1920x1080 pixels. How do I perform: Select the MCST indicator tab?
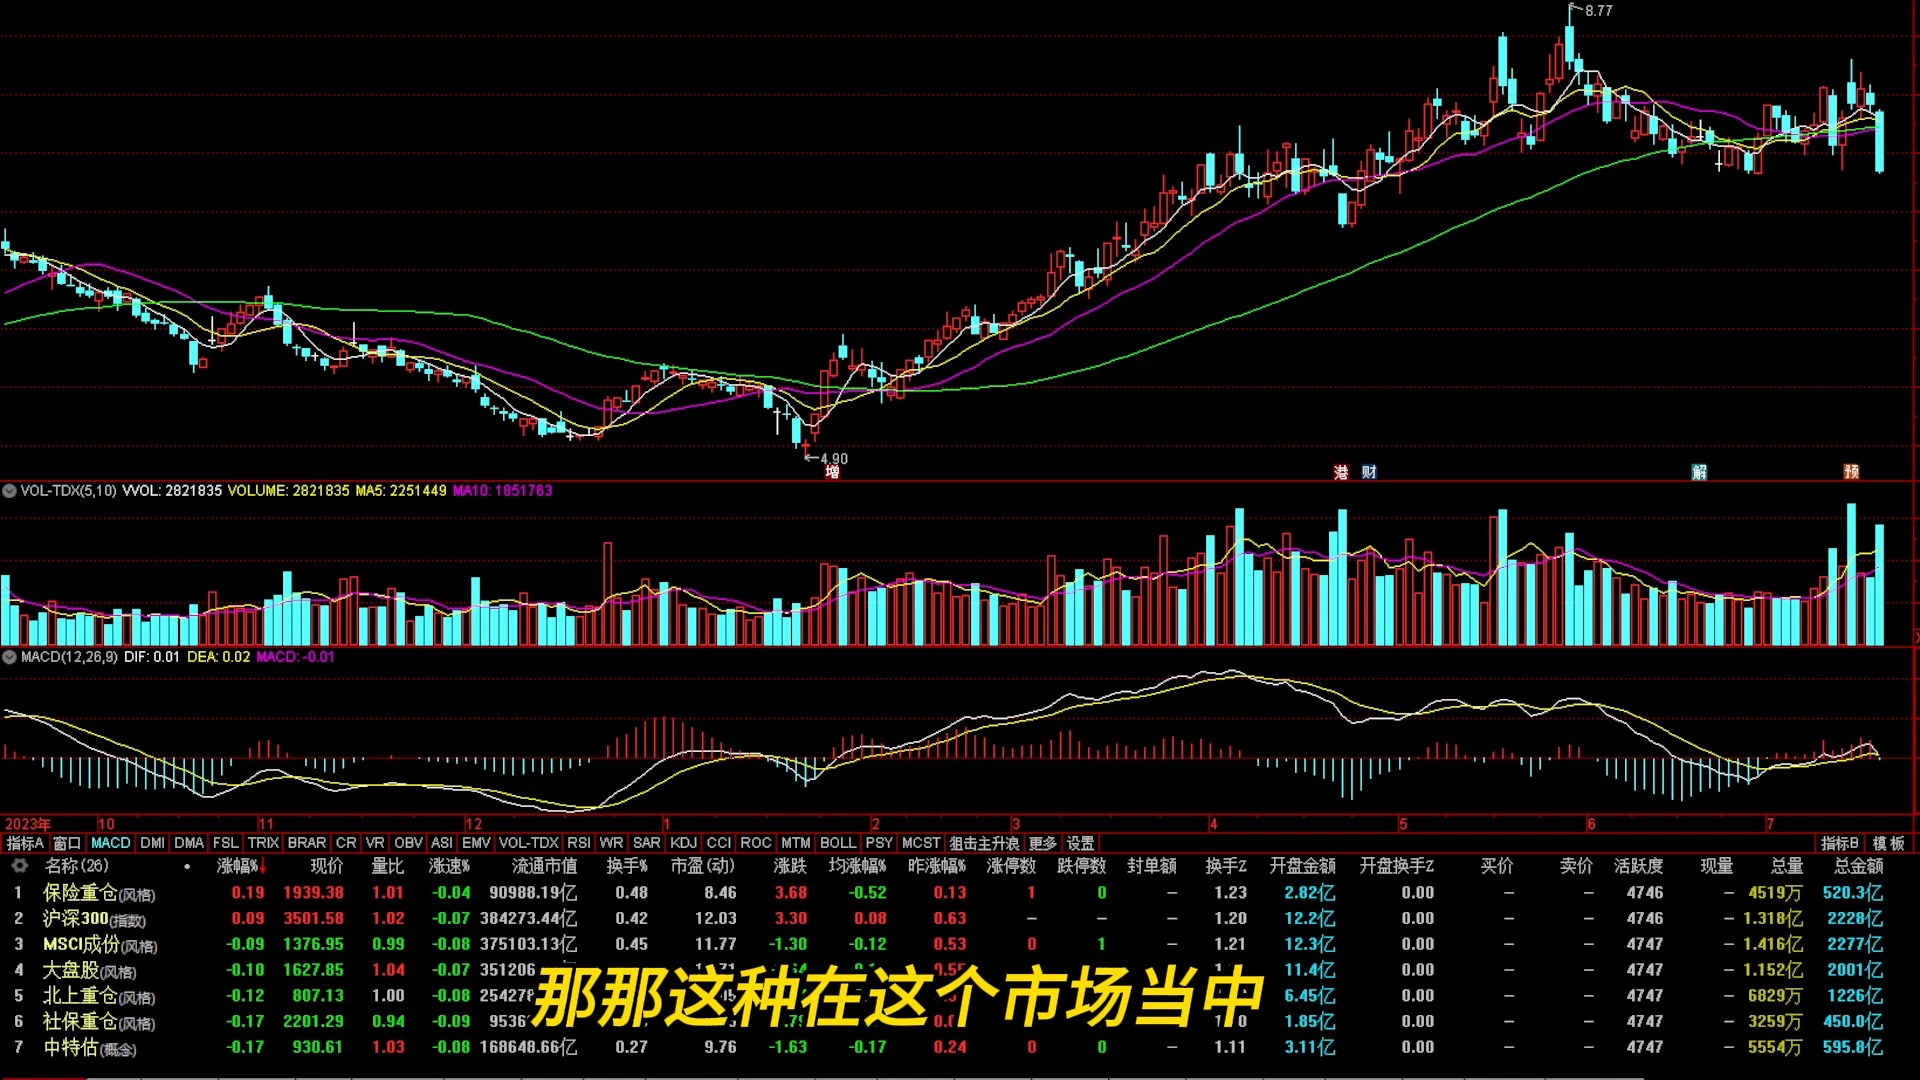[x=921, y=843]
